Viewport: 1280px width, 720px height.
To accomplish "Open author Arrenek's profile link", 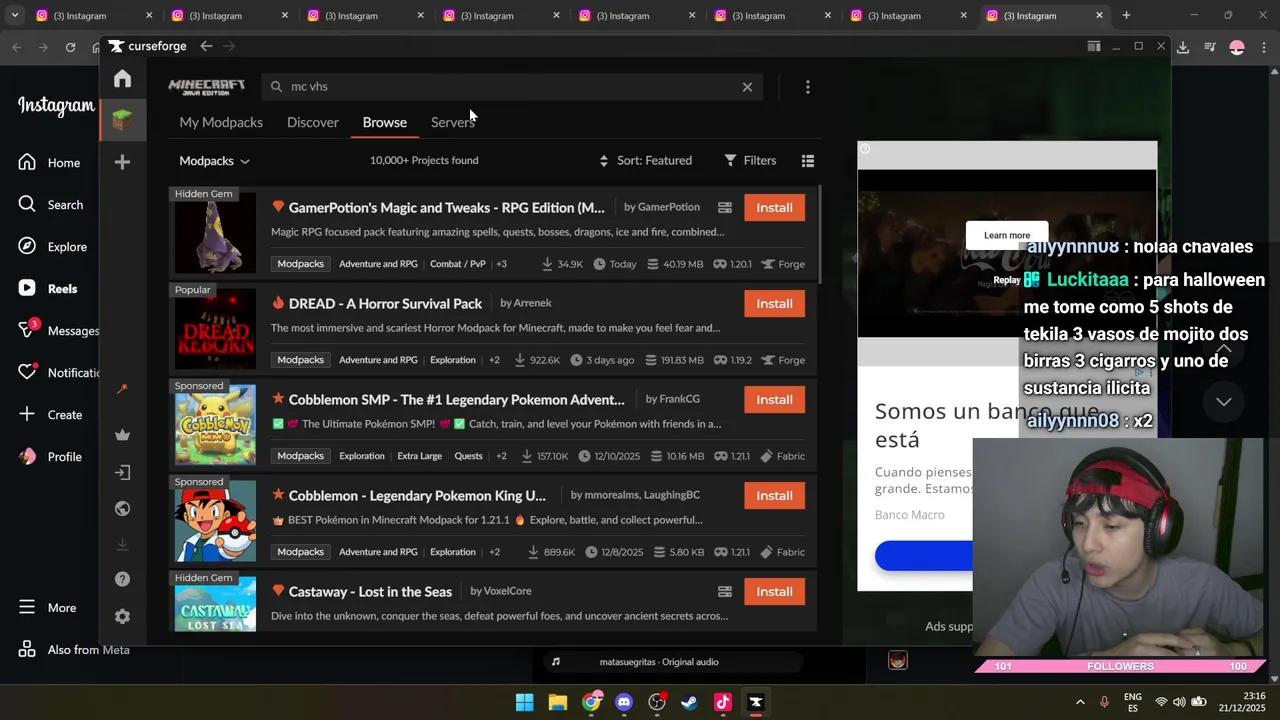I will pos(532,303).
